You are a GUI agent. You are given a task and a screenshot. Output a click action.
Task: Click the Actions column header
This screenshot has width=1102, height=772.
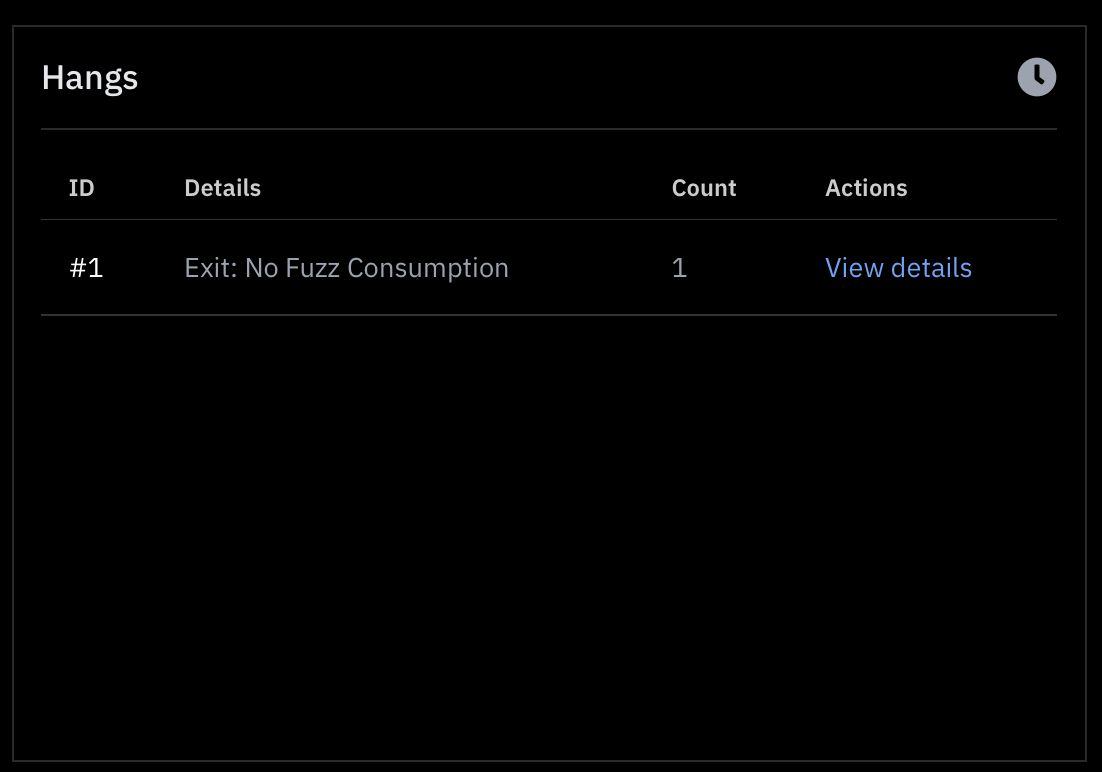866,187
